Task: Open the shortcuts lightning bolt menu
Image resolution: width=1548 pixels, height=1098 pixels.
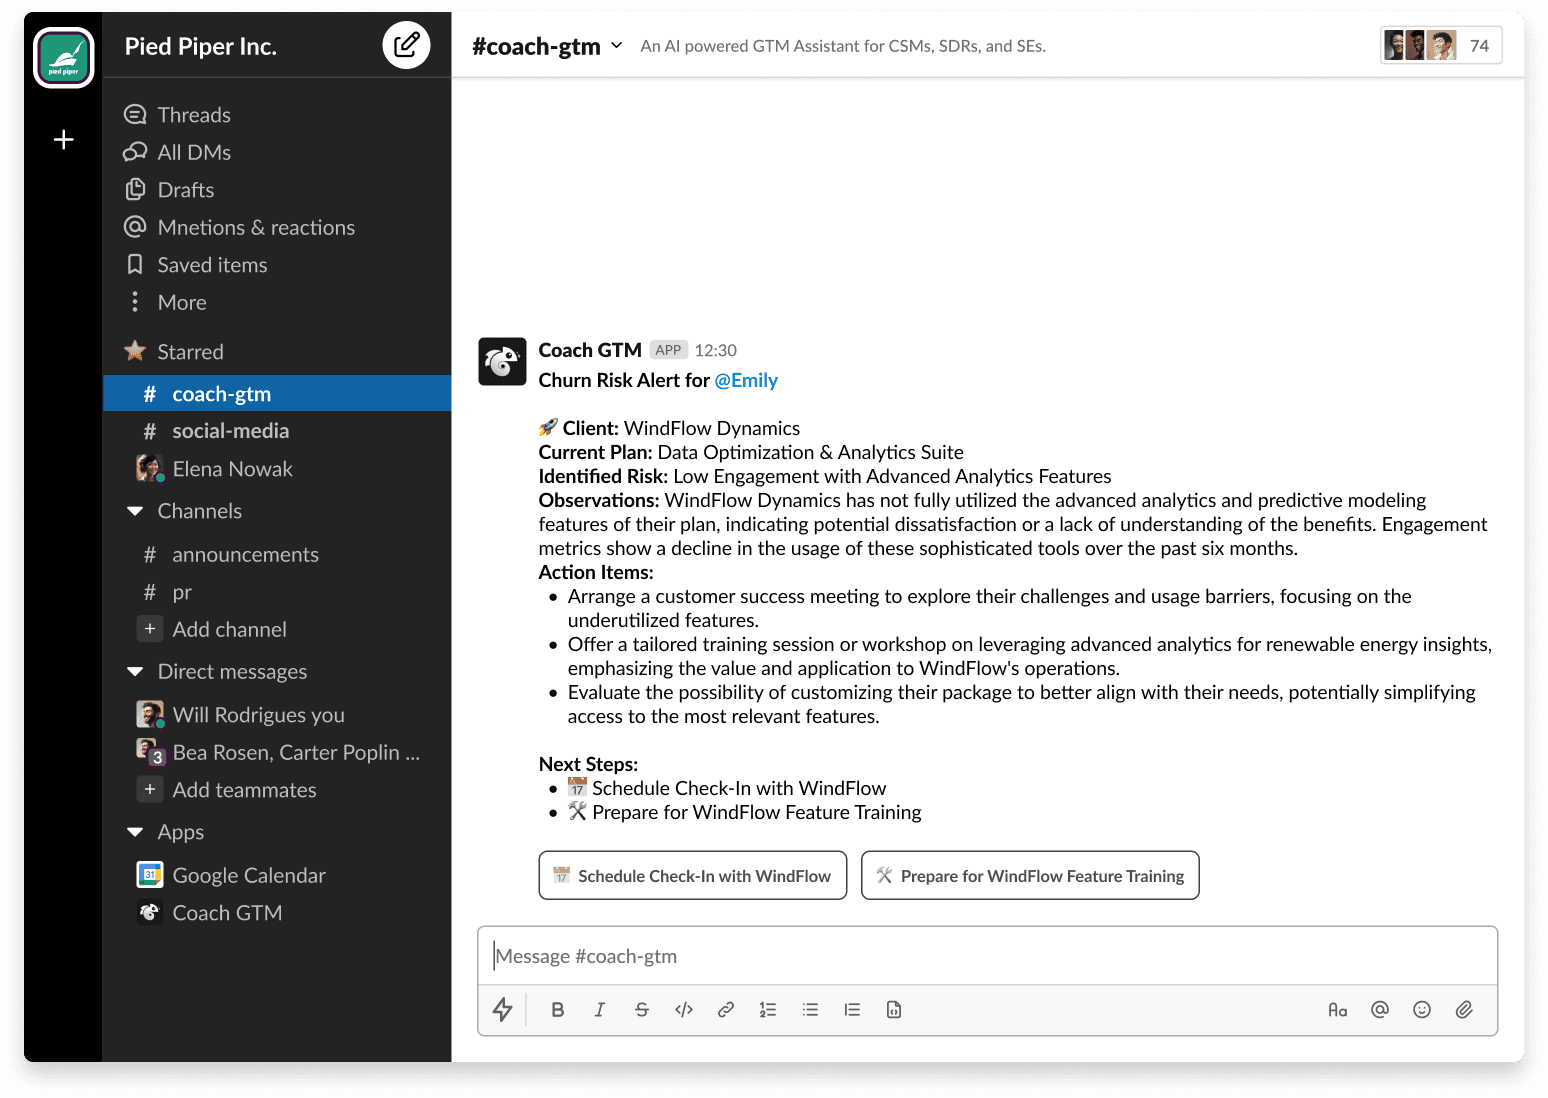Action: 502,1010
